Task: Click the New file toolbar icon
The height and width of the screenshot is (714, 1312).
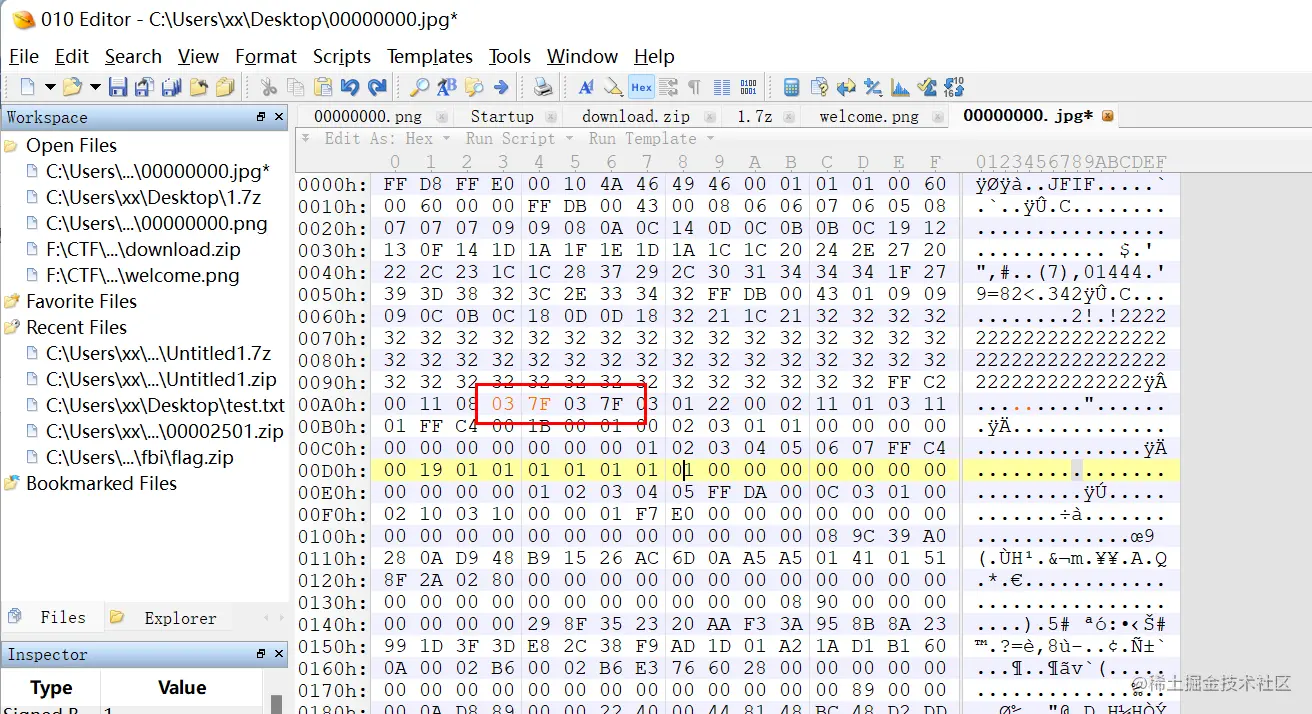Action: pyautogui.click(x=28, y=87)
